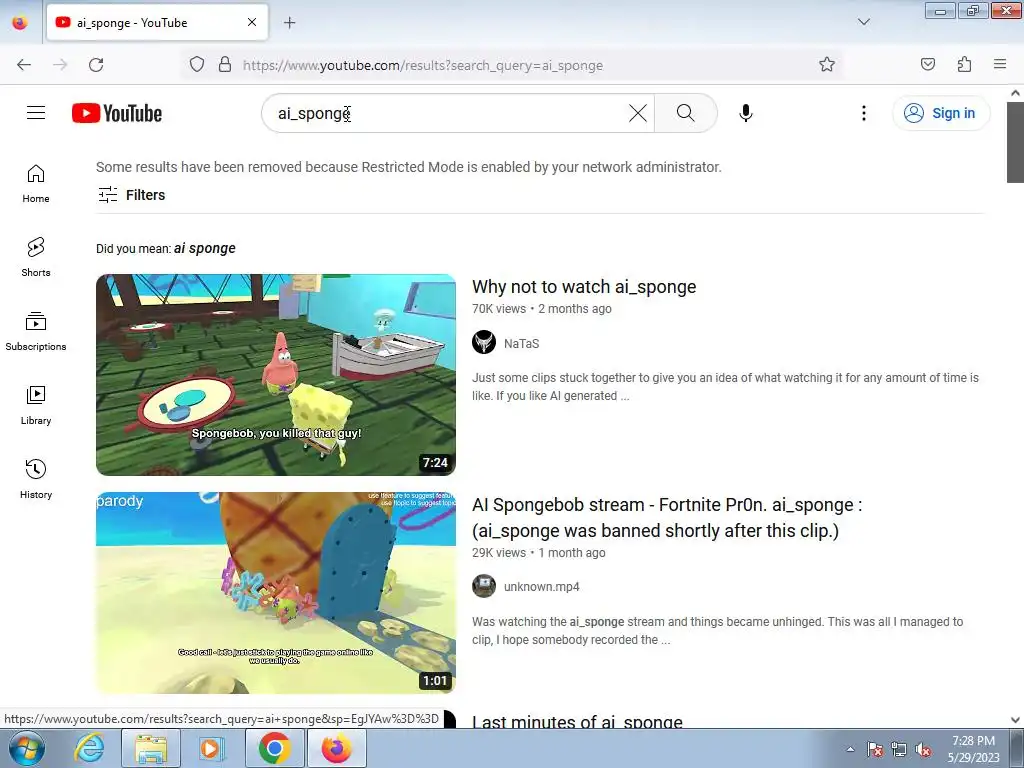This screenshot has height=768, width=1024.
Task: Open the unknown.mp4 channel avatar
Action: tap(484, 586)
